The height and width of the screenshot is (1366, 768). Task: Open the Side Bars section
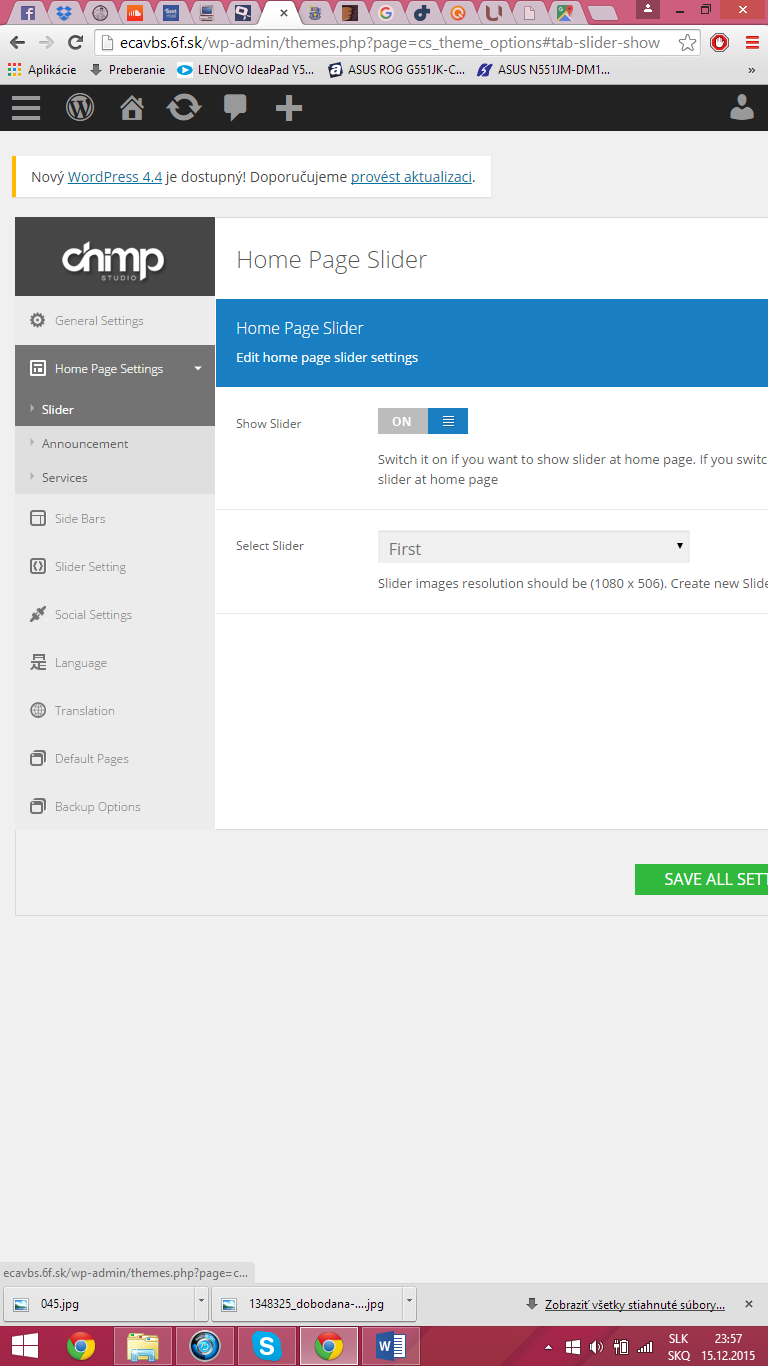(115, 519)
